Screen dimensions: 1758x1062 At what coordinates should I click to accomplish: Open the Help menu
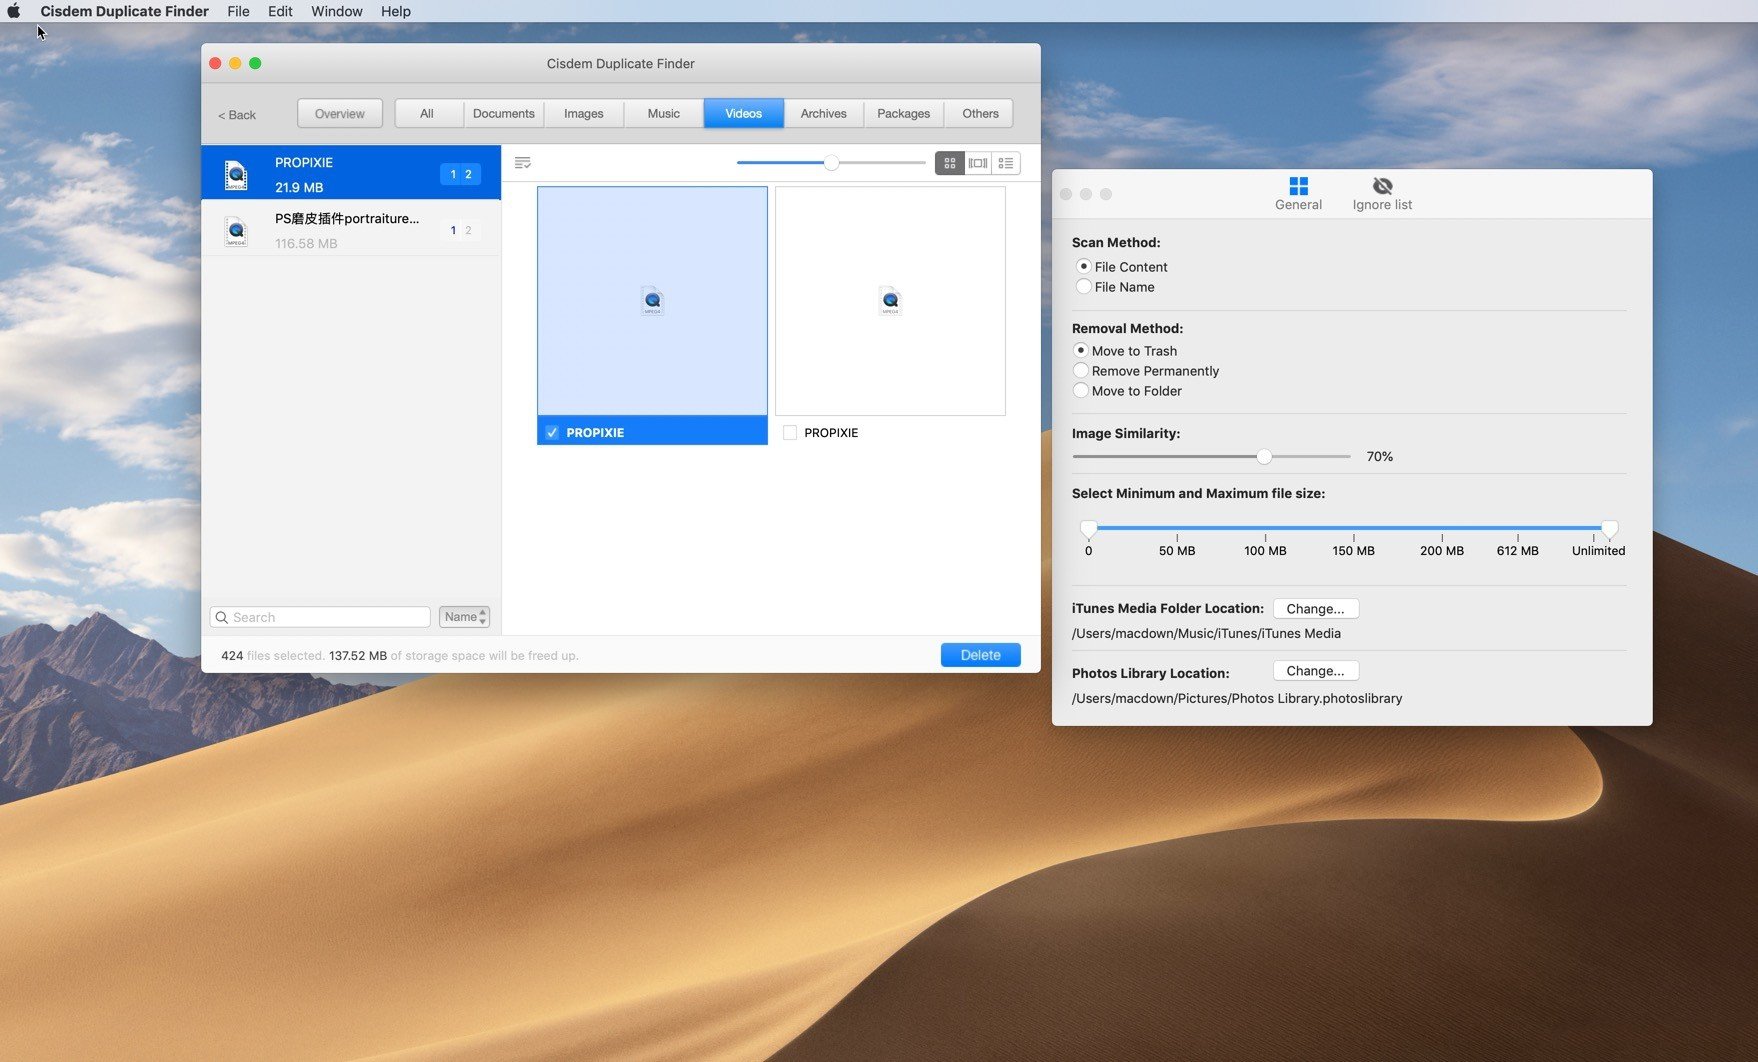coord(396,11)
